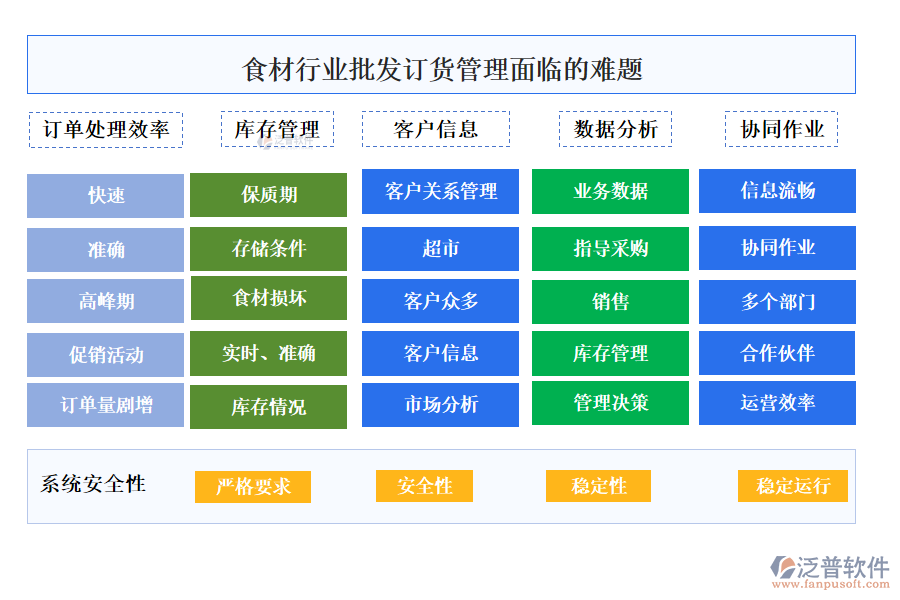
Task: Select the dashed header 客户信息
Action: 436,129
